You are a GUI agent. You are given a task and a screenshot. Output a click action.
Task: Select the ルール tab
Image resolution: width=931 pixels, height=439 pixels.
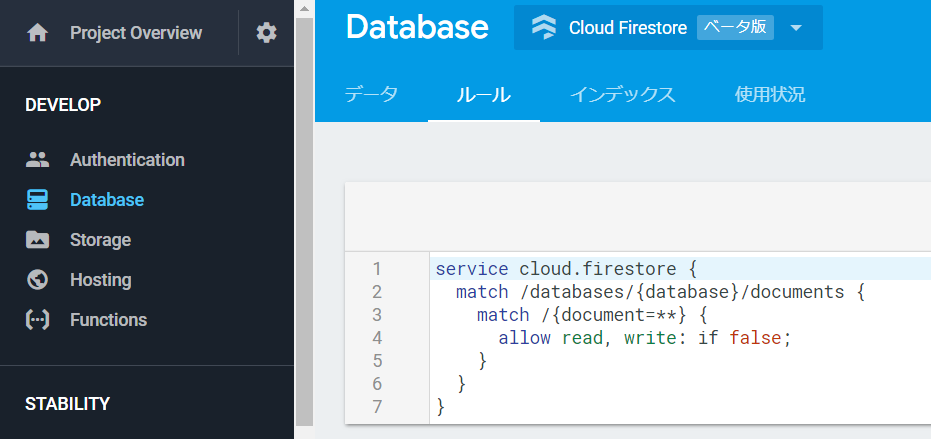pyautogui.click(x=483, y=94)
